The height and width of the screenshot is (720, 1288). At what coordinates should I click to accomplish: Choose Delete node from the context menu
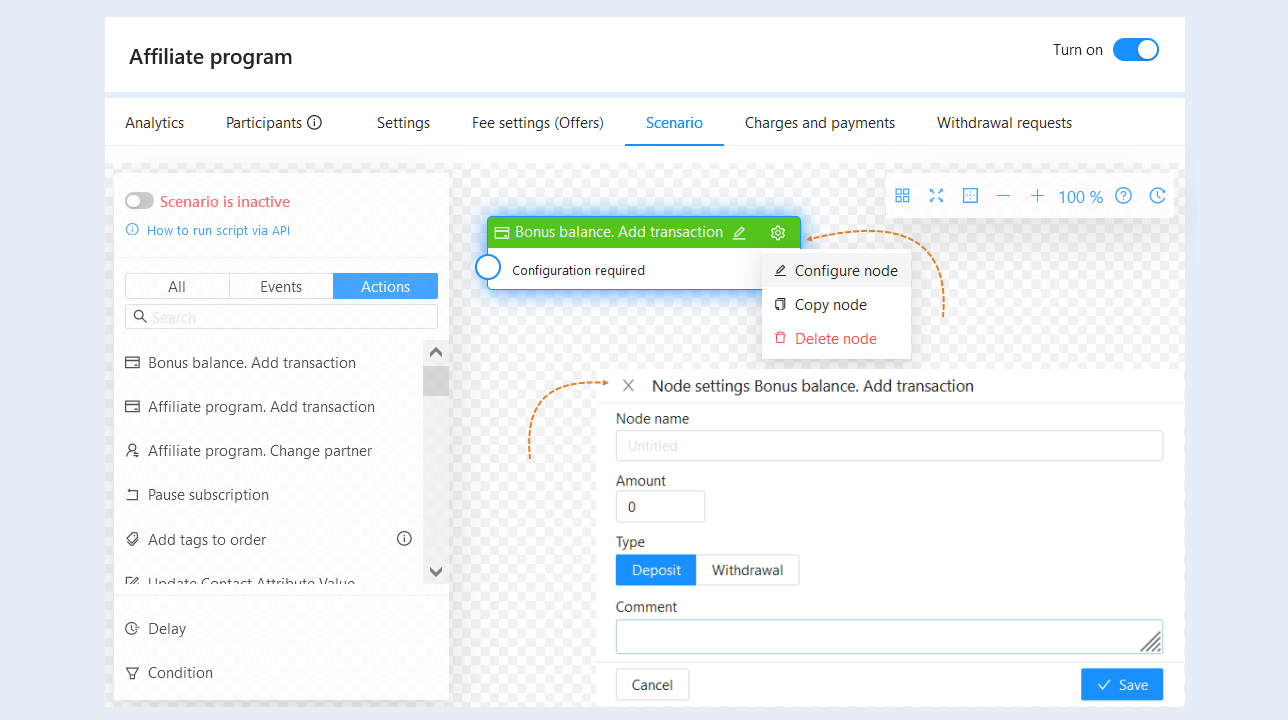[836, 339]
